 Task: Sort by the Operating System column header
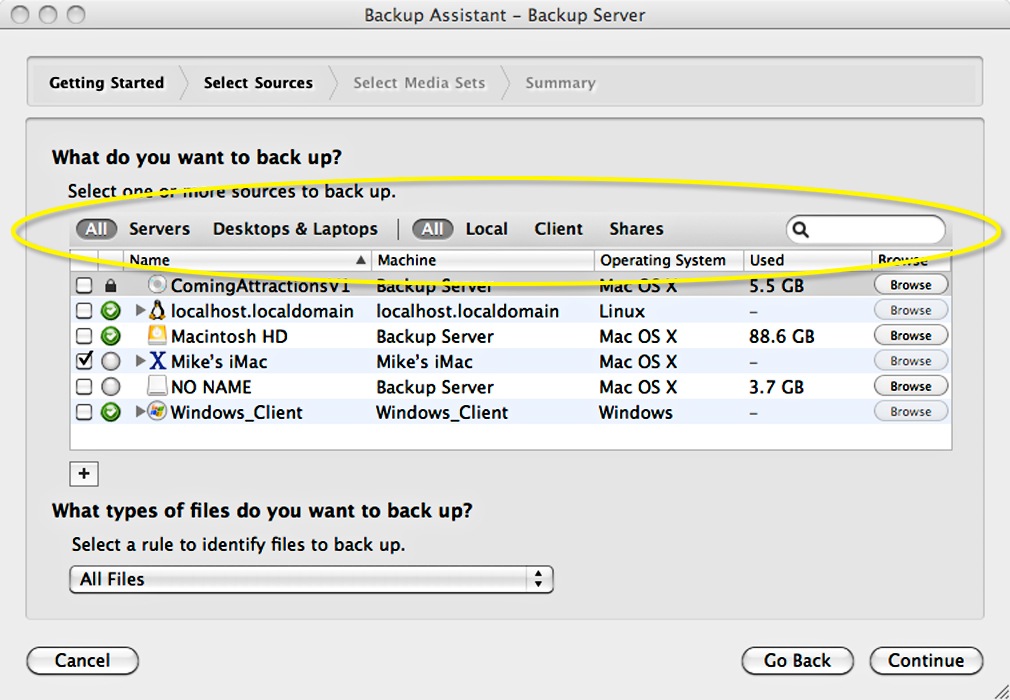(x=669, y=260)
